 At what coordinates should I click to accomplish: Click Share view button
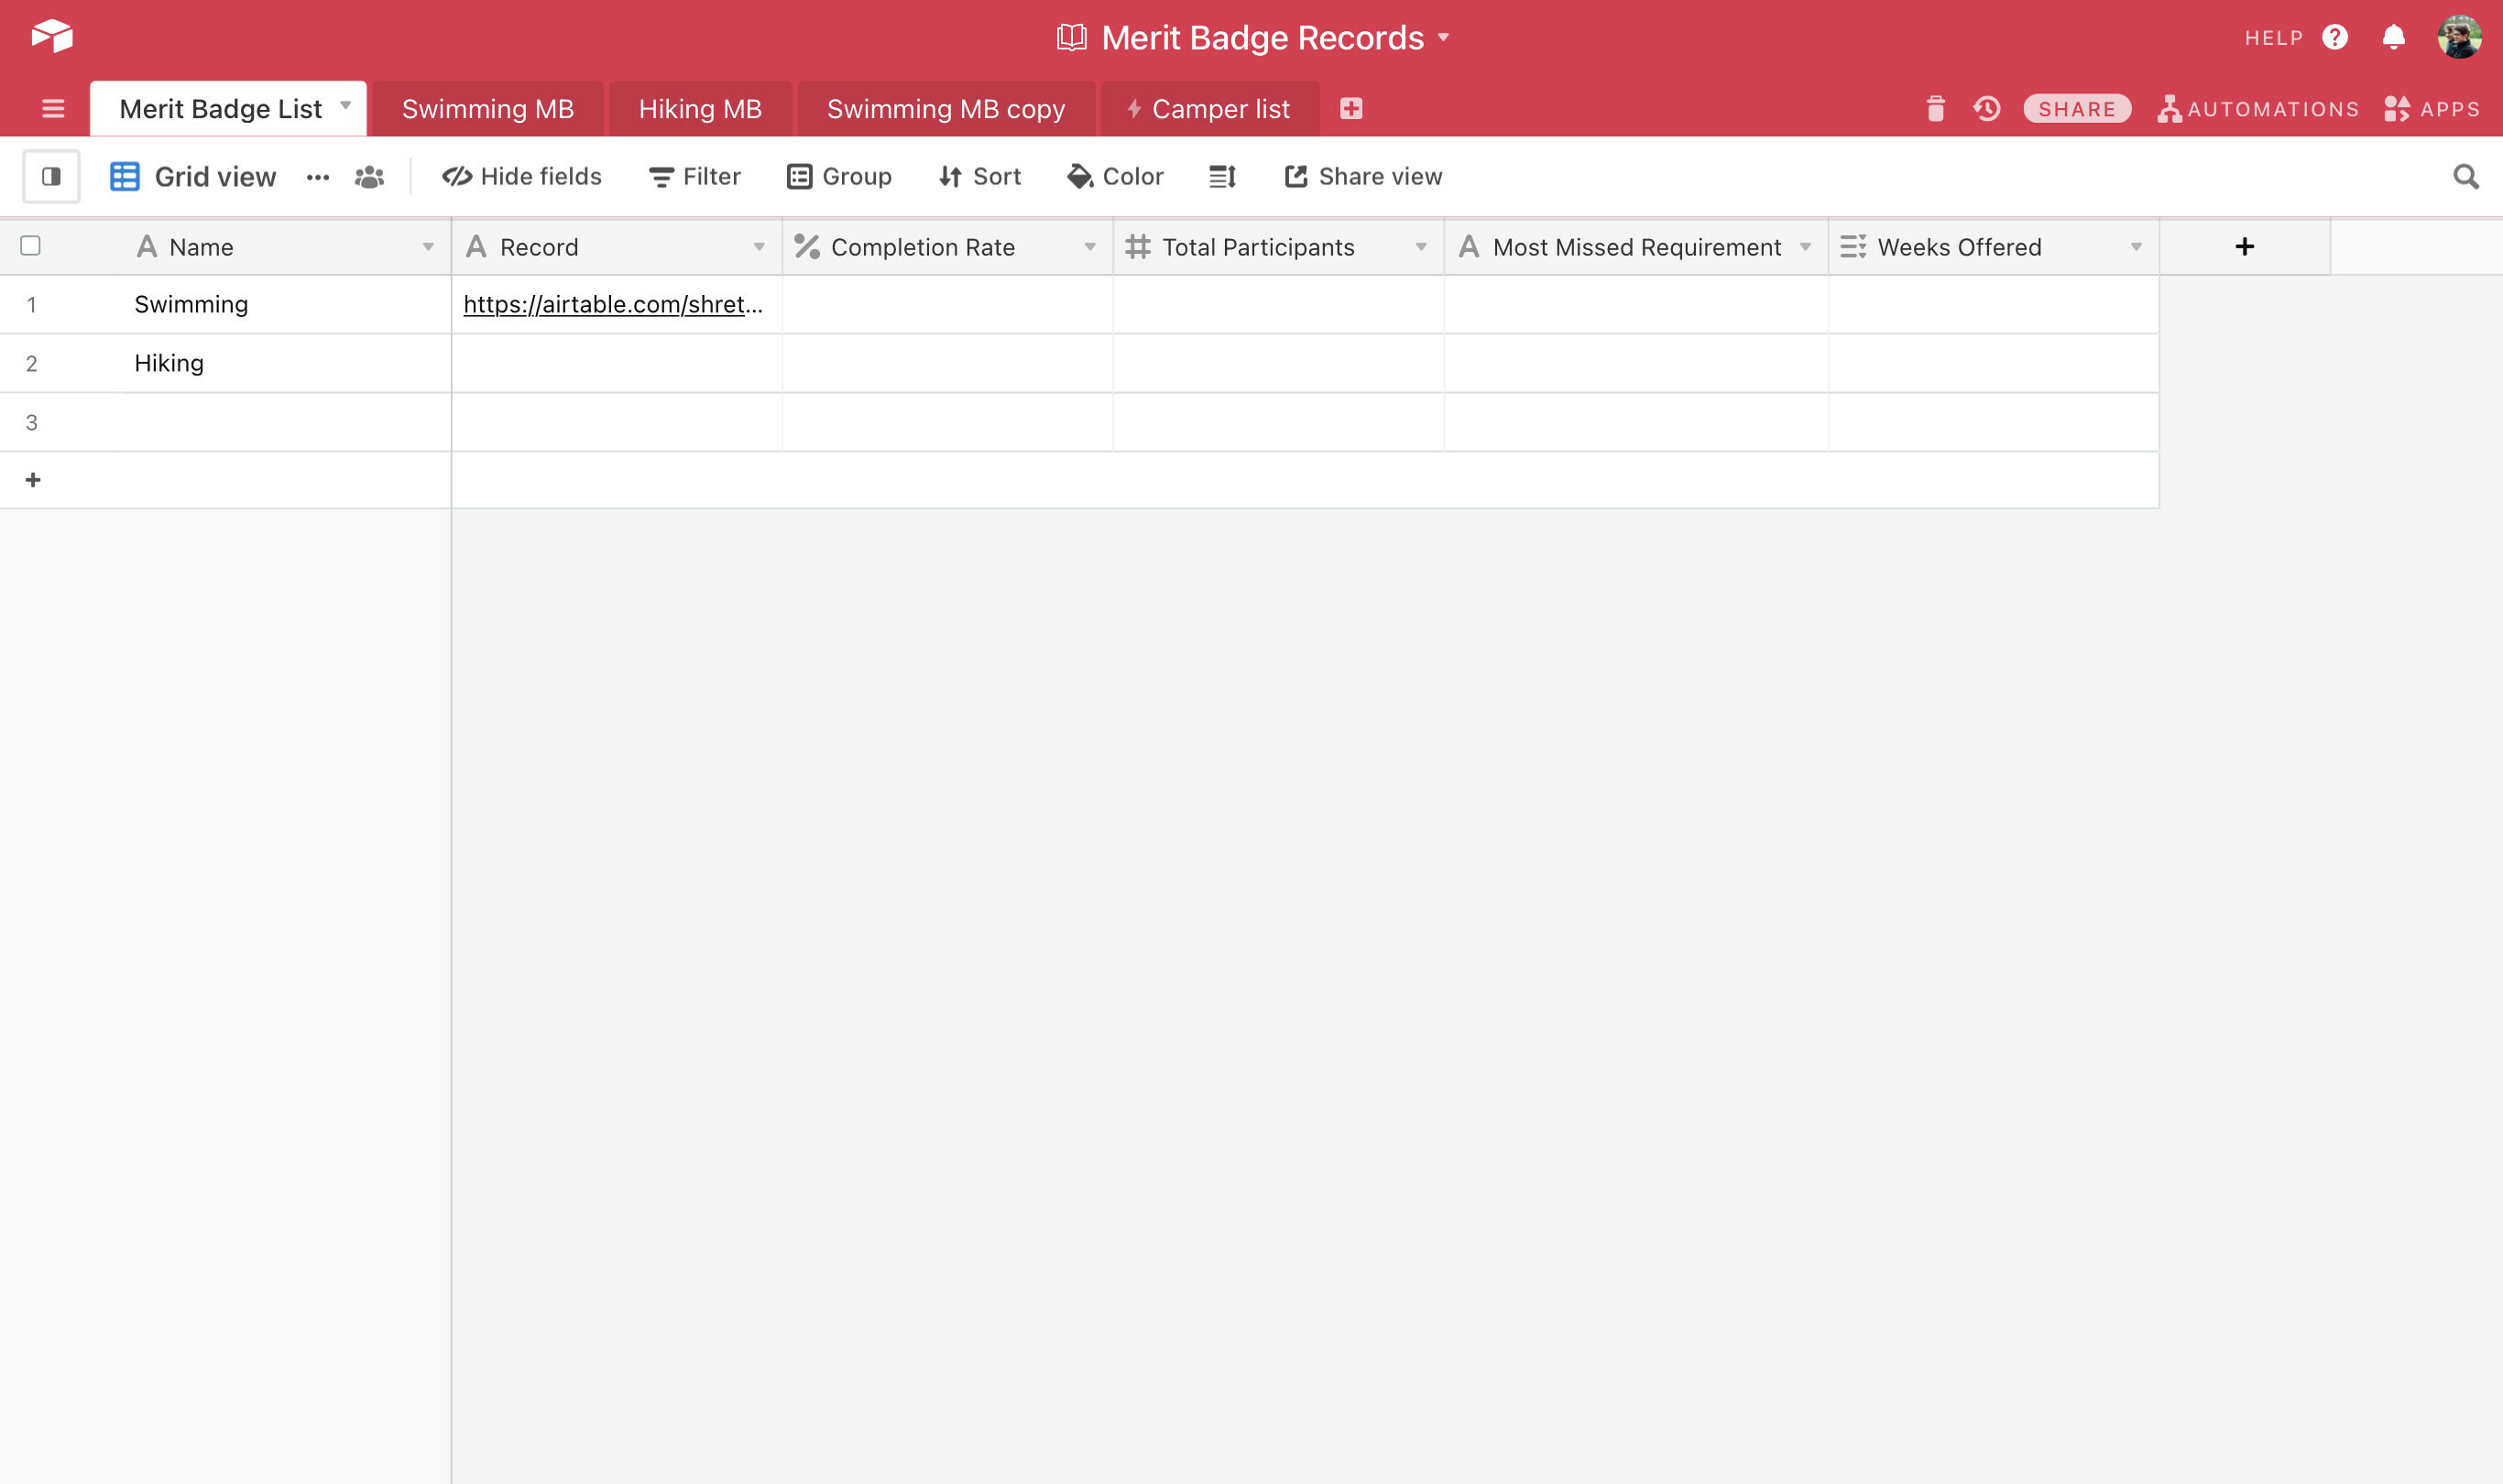tap(1363, 177)
